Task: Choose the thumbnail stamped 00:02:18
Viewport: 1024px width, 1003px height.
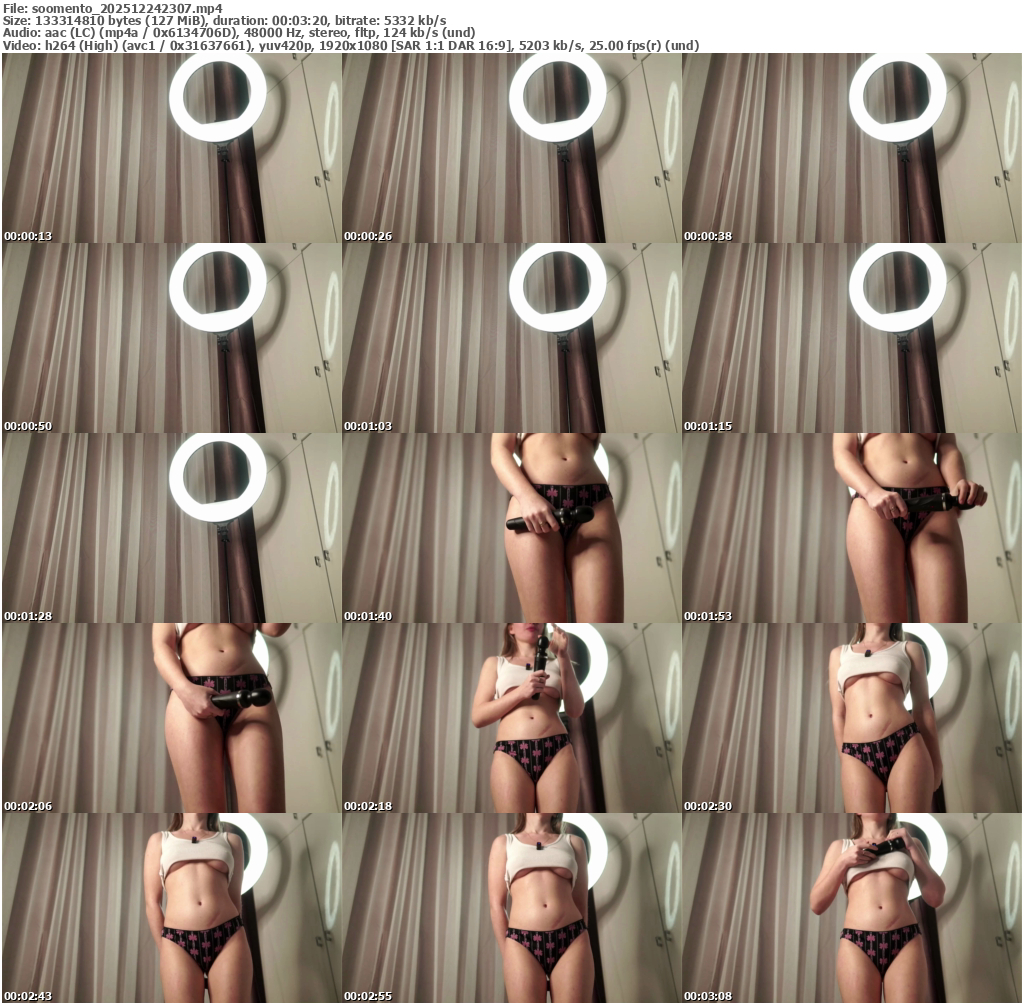Action: (x=511, y=718)
